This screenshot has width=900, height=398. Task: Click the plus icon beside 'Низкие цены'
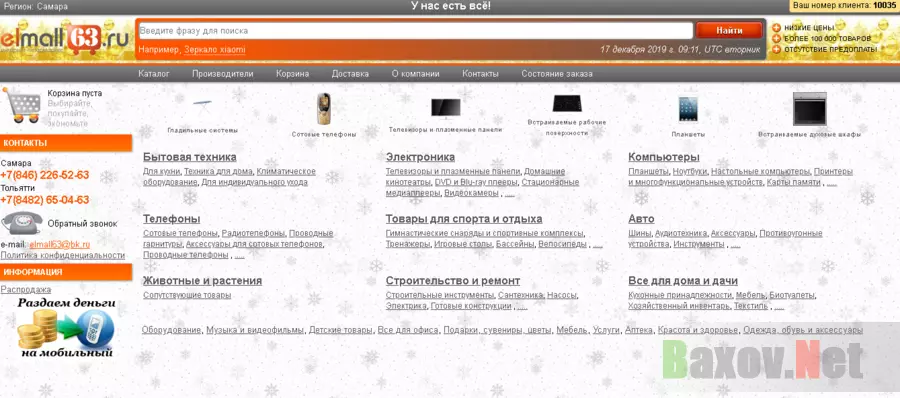(x=777, y=28)
